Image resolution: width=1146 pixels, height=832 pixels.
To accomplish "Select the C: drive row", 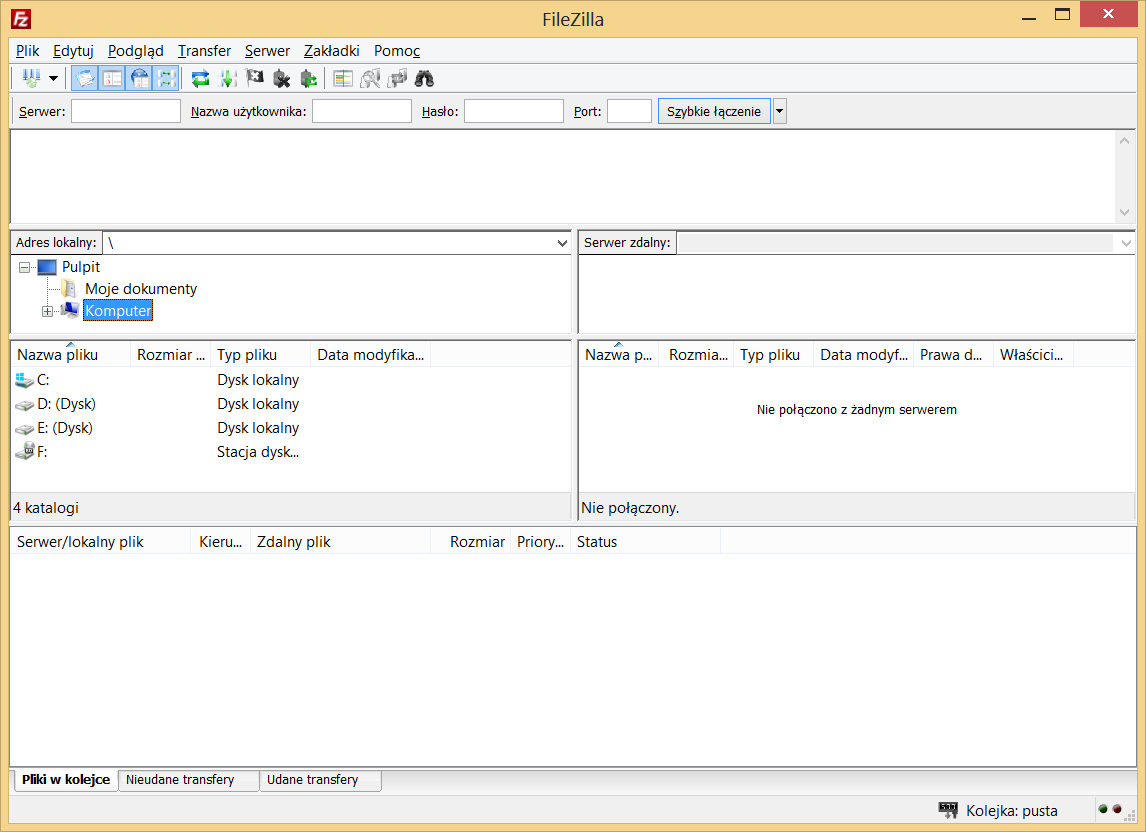I will point(291,380).
